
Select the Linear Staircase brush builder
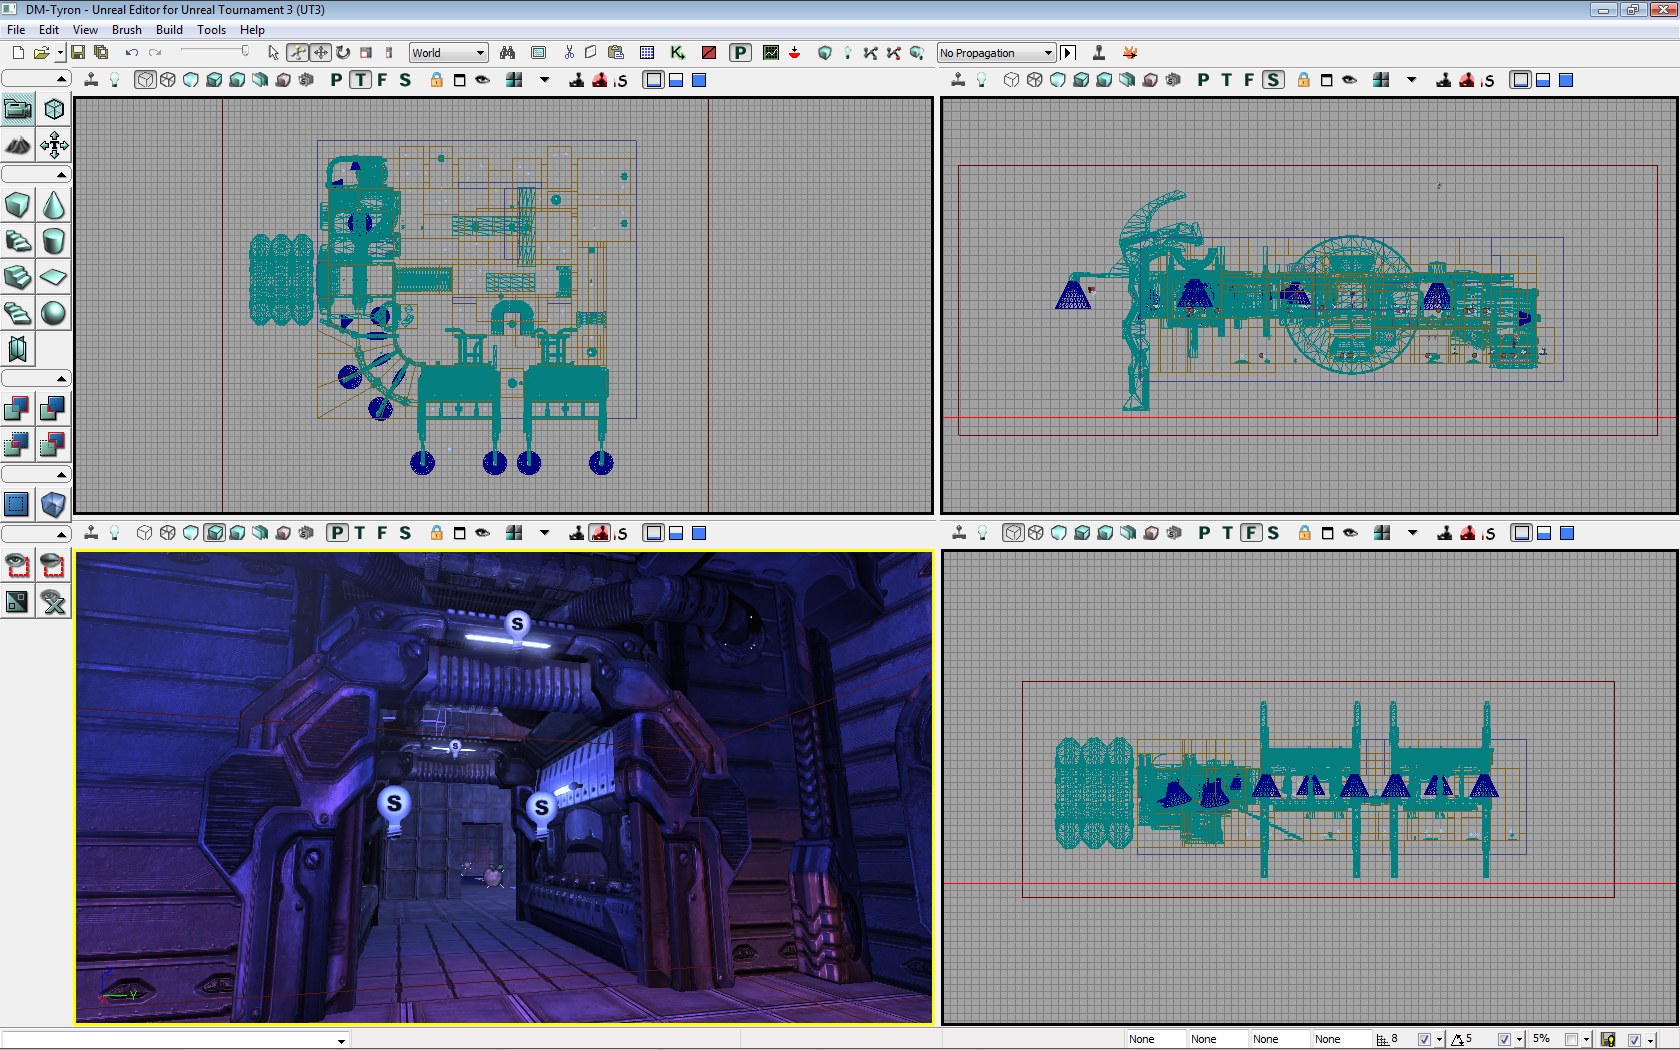tap(18, 277)
